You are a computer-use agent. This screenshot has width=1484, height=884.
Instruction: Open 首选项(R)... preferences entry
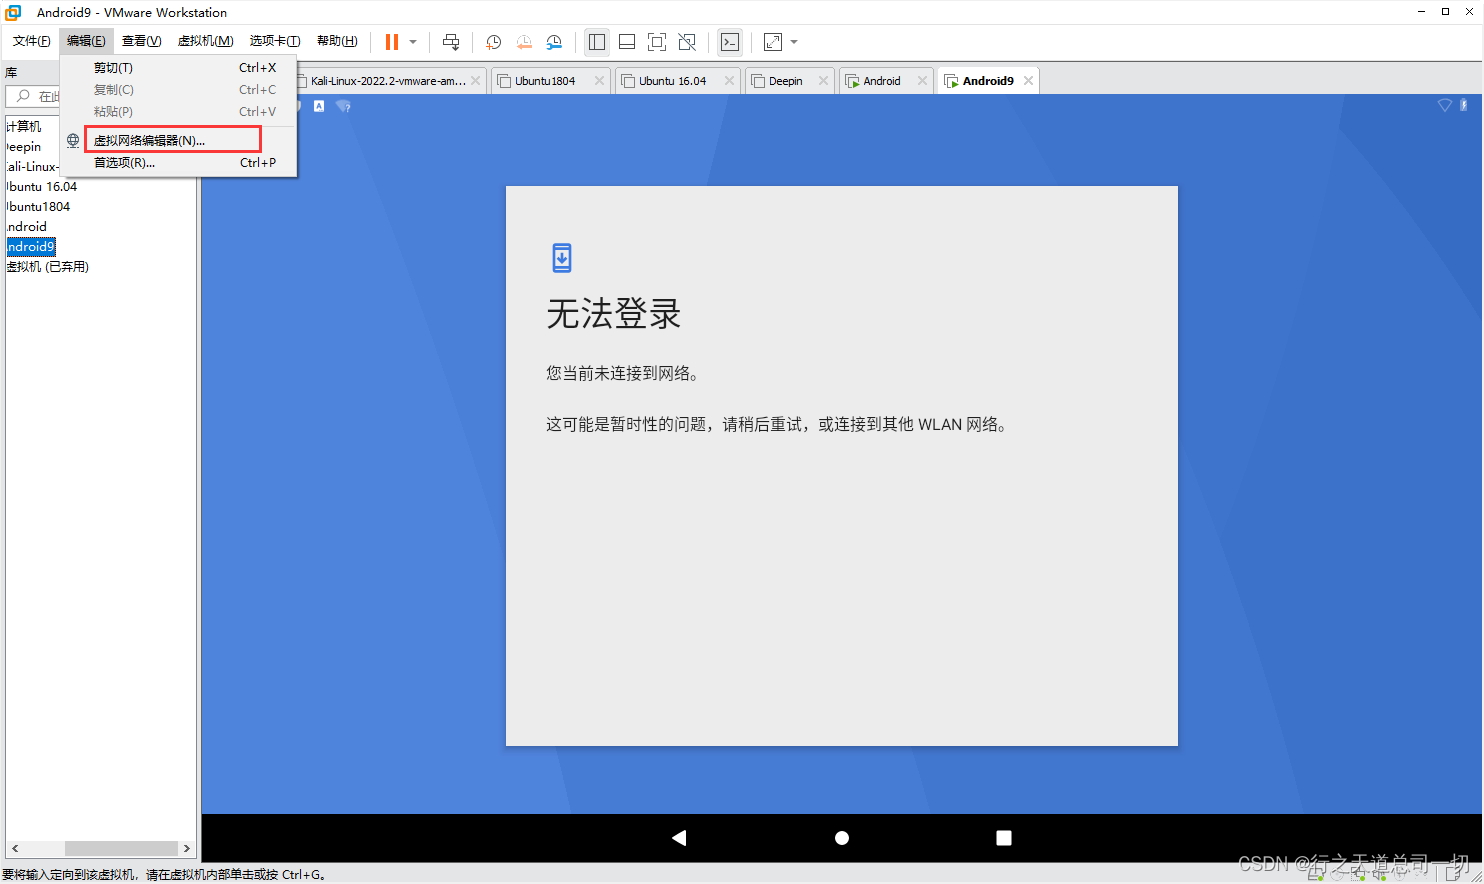pos(179,163)
